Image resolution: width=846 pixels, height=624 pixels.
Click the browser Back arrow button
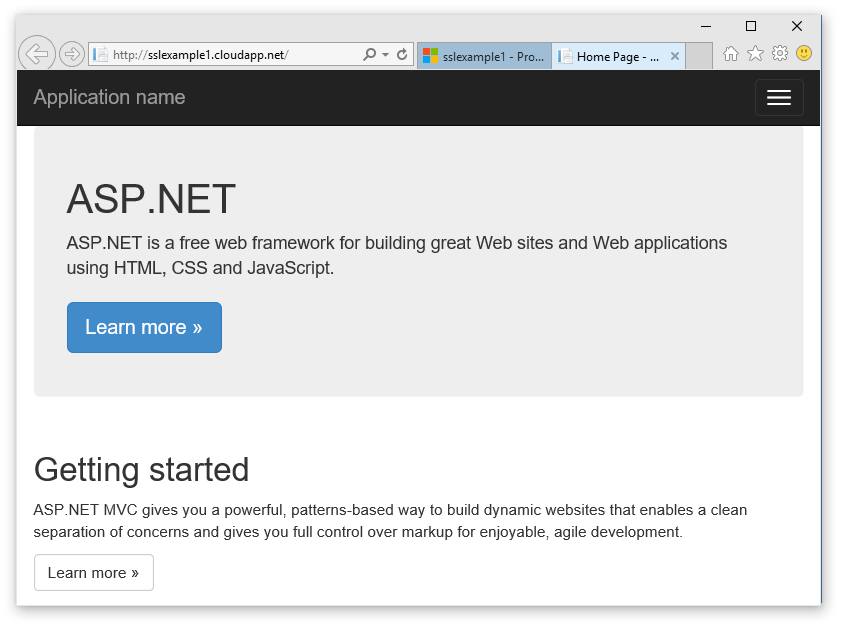click(x=36, y=54)
